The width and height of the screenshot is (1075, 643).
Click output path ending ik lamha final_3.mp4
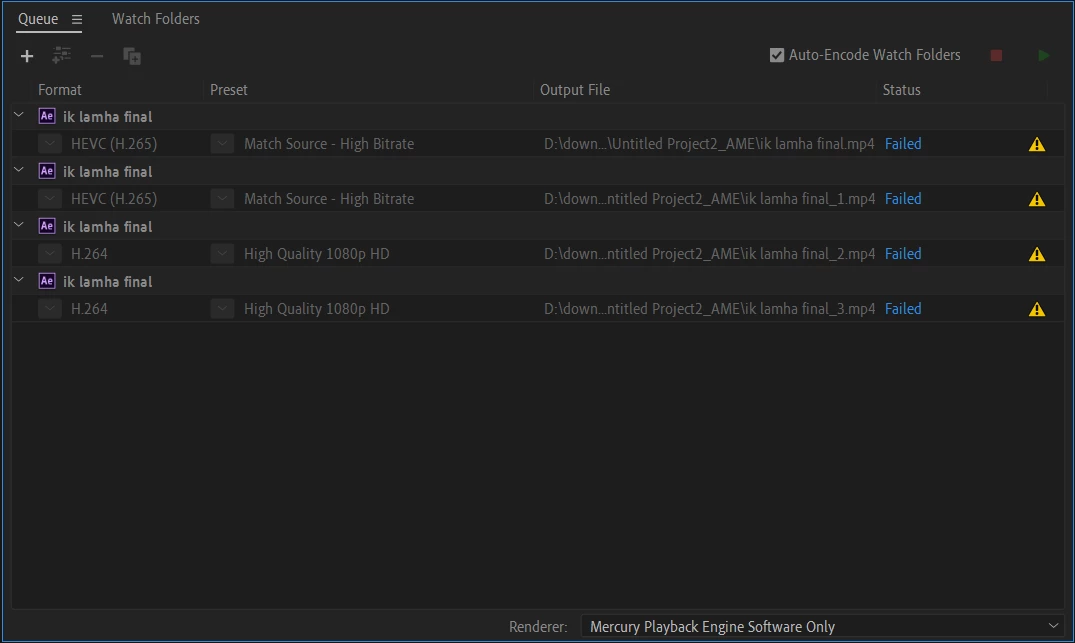[710, 308]
